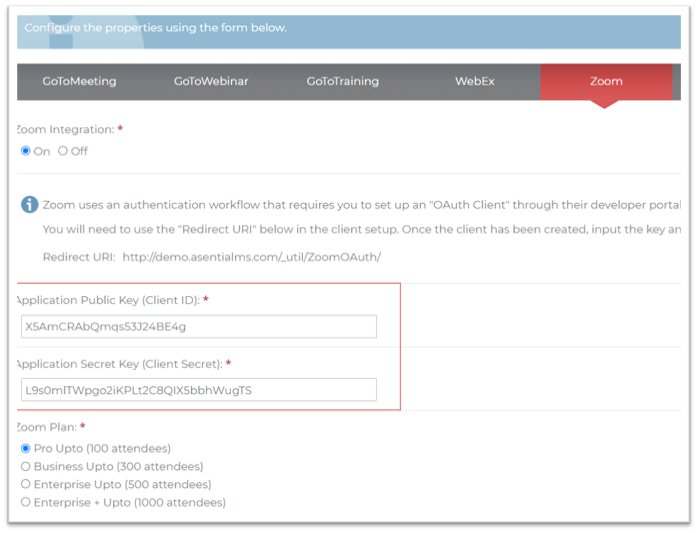
Task: Click the Application Public Key (Client ID) label
Action: coord(109,300)
